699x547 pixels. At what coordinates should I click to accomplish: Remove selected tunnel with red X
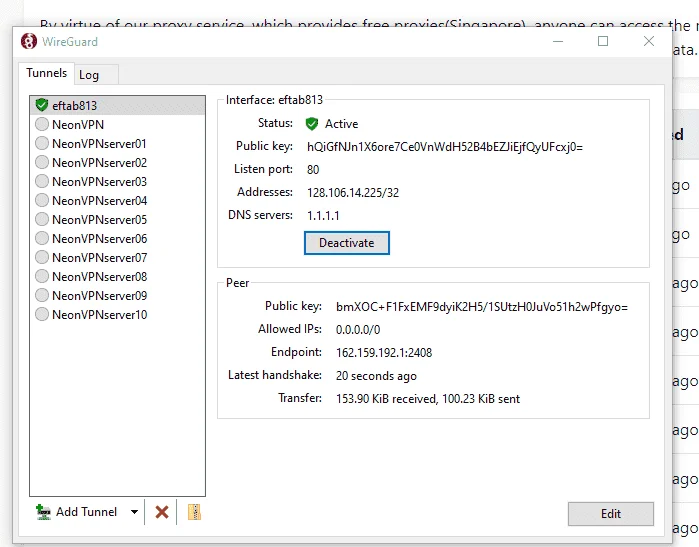click(162, 512)
